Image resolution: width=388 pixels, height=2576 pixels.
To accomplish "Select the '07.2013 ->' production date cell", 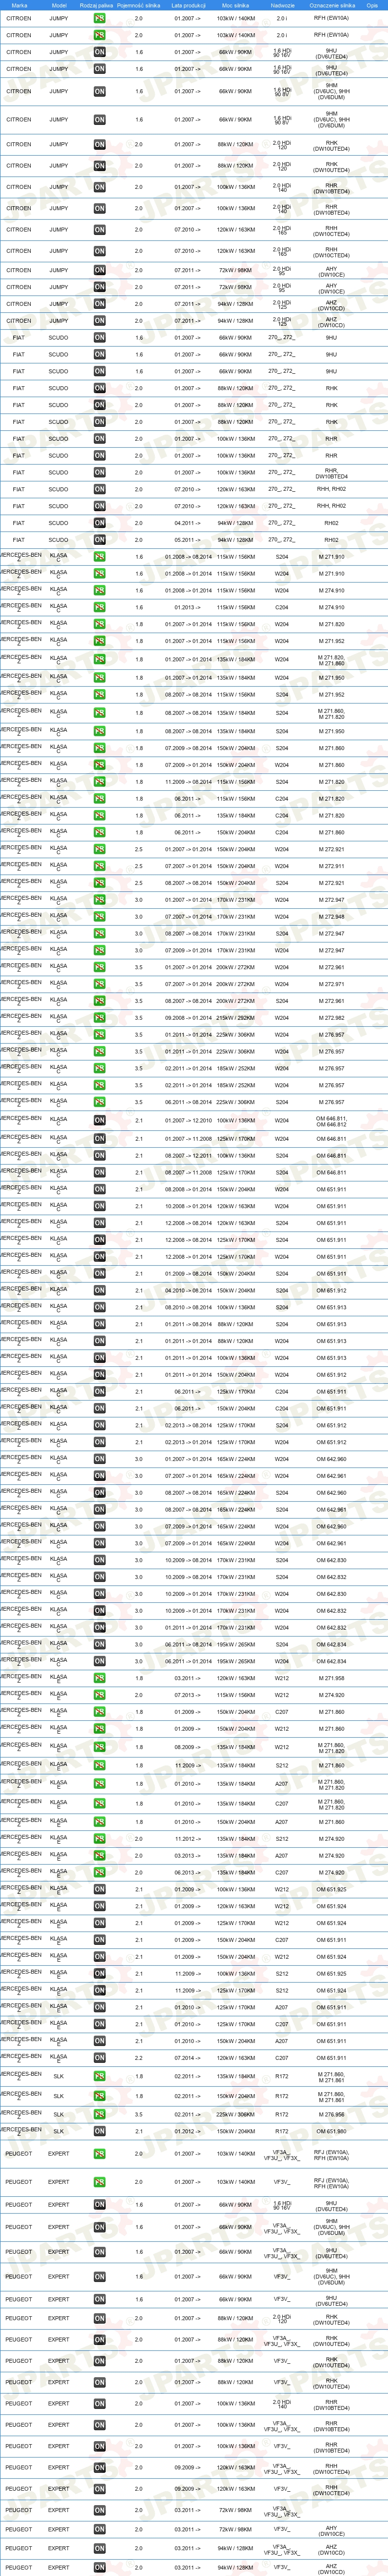I will pyautogui.click(x=187, y=1695).
